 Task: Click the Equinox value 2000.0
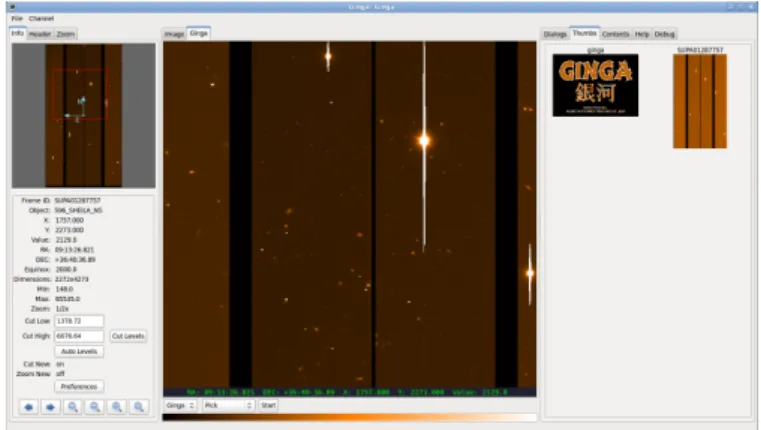point(66,269)
